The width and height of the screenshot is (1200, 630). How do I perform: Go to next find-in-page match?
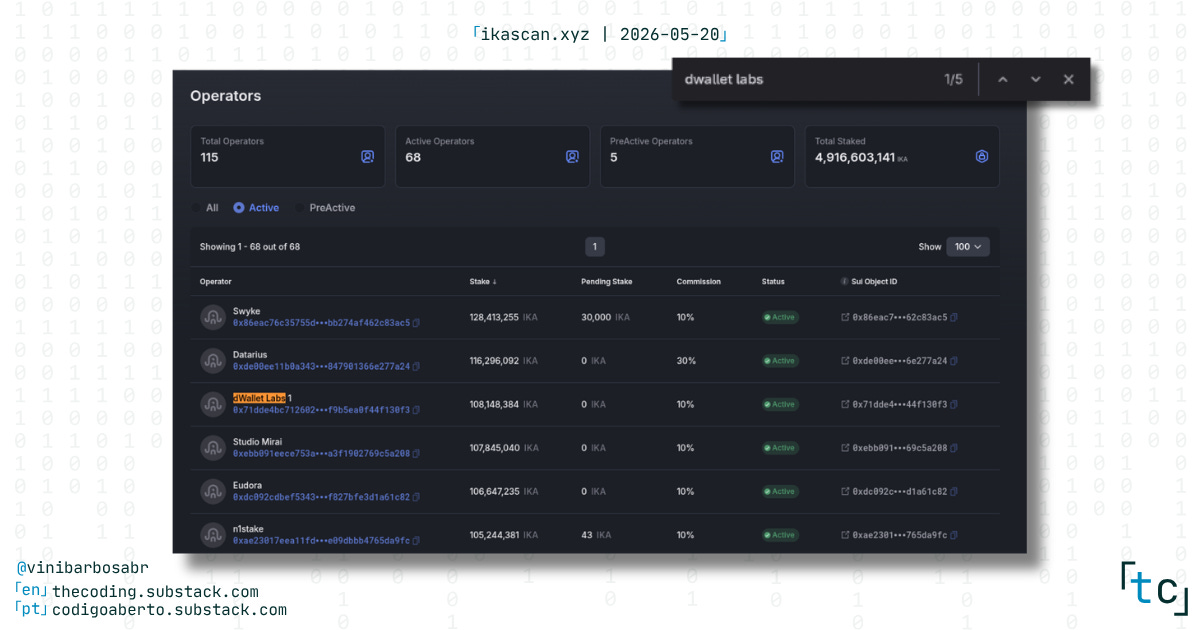coord(1036,80)
